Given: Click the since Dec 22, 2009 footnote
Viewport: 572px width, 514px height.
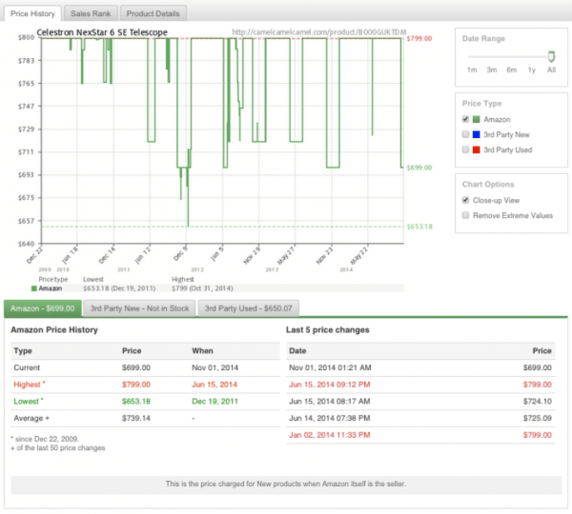Looking at the screenshot, I should click(45, 439).
